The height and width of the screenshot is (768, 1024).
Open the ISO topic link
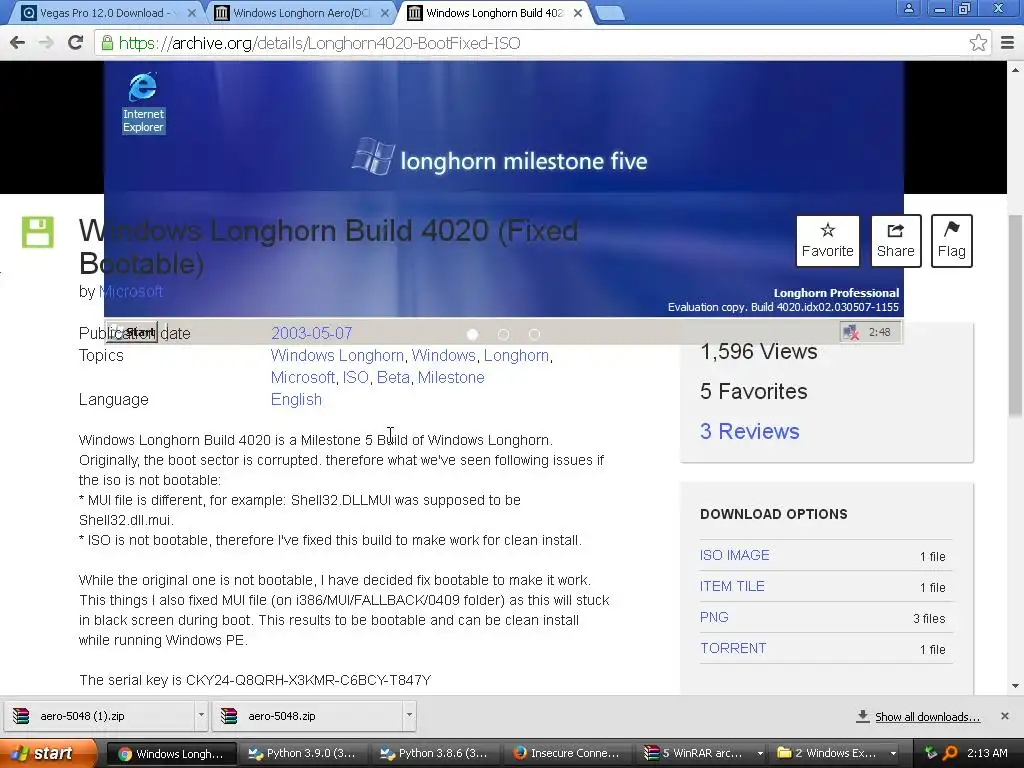tap(355, 377)
